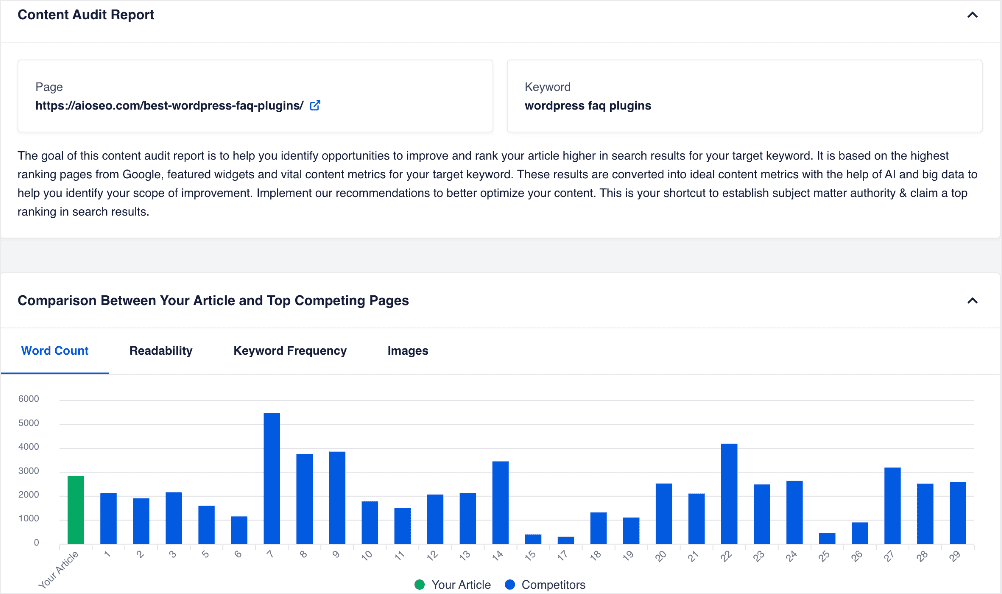The image size is (1002, 594).
Task: Open the external link icon beside page URL
Action: tap(315, 105)
